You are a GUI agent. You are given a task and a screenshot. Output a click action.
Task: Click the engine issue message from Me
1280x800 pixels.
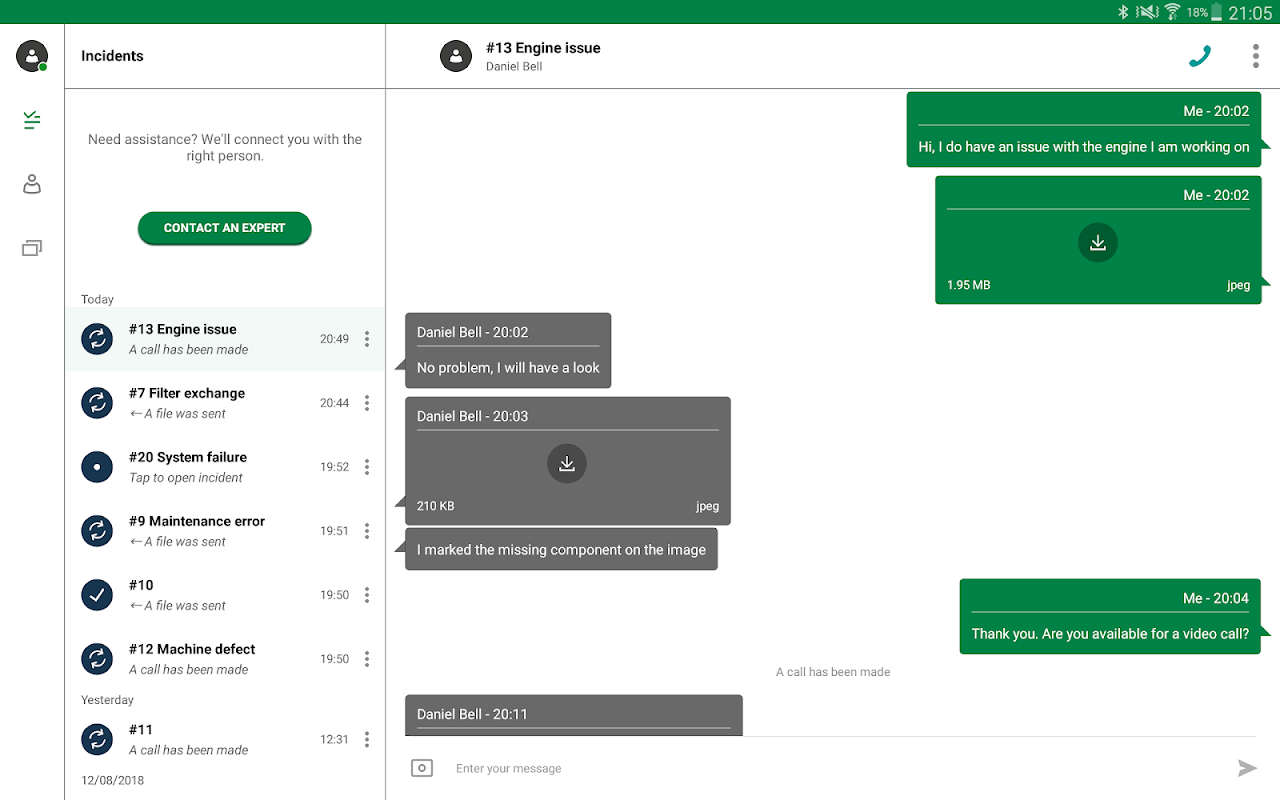point(1084,130)
